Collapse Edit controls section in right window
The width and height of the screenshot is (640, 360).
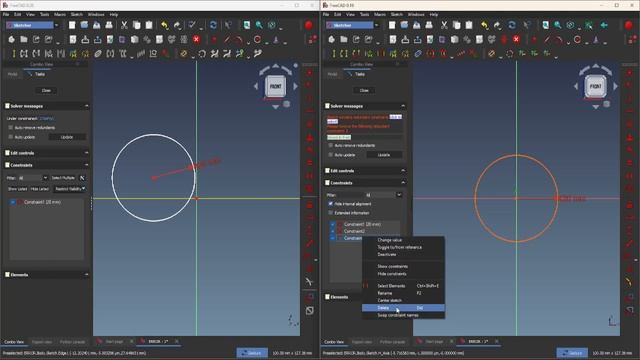click(403, 171)
